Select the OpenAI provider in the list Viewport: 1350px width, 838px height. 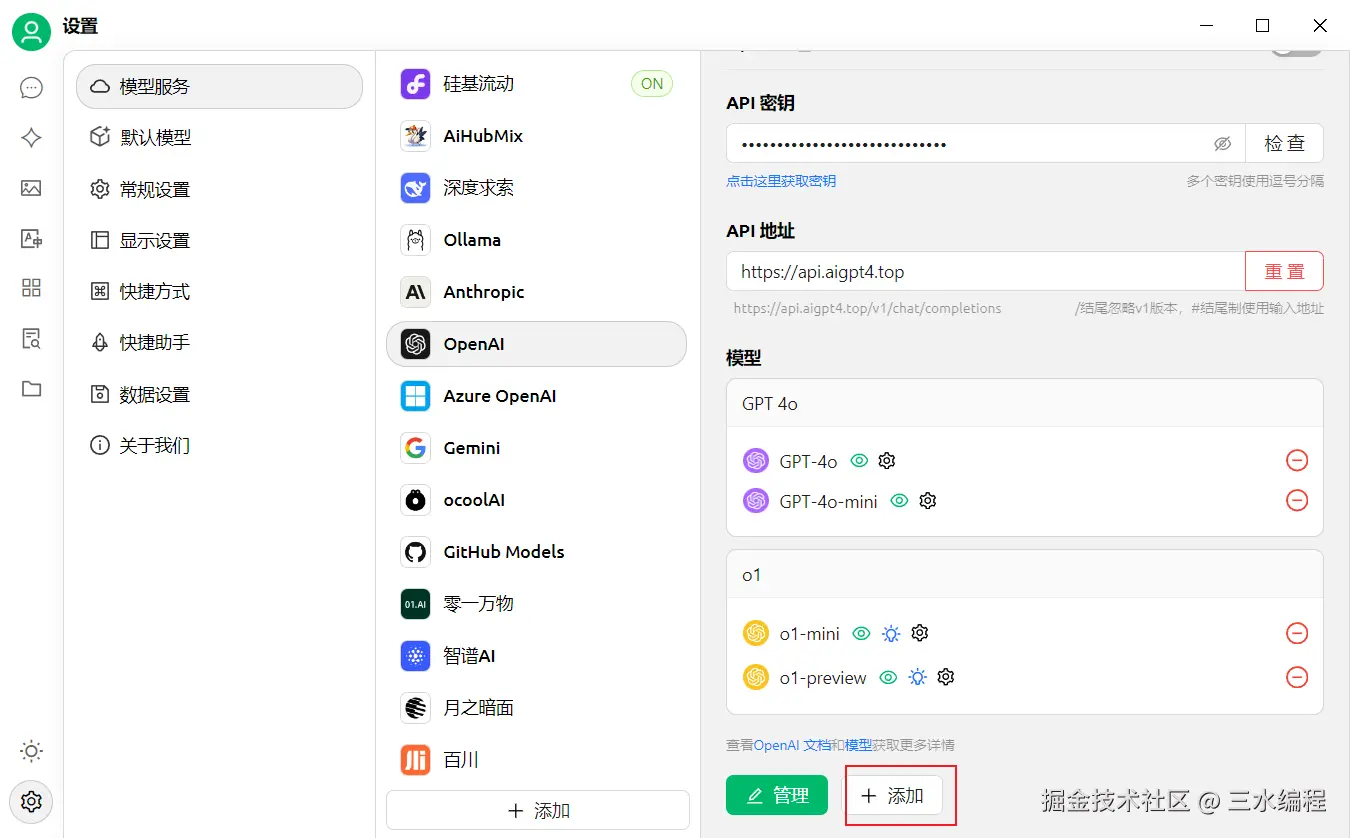point(537,344)
